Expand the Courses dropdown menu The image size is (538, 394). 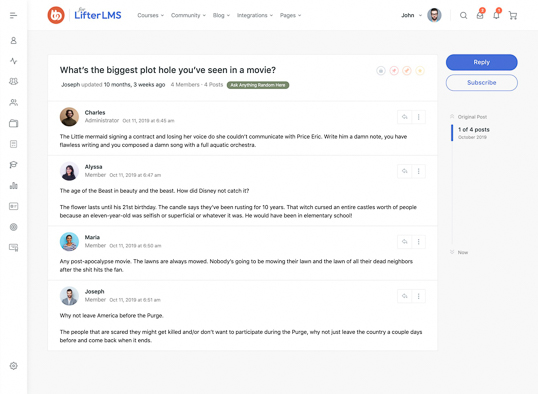pyautogui.click(x=151, y=15)
